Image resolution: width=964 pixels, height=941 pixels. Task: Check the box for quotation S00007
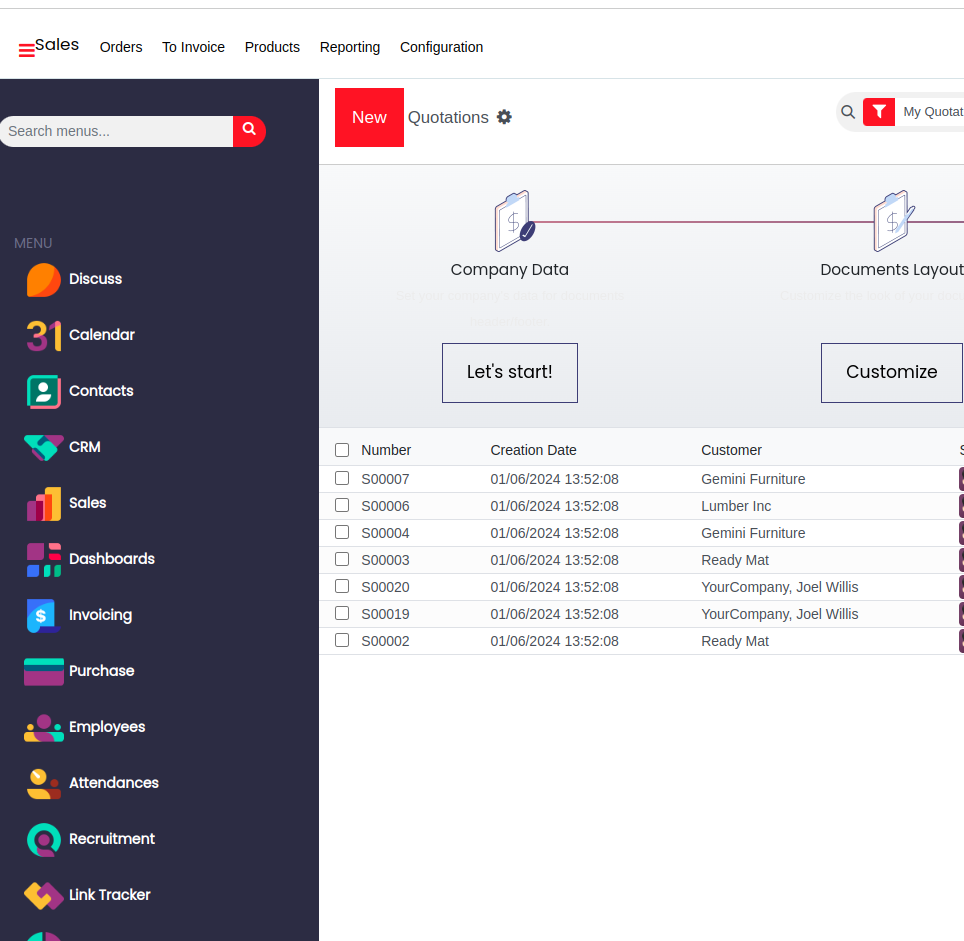point(342,478)
